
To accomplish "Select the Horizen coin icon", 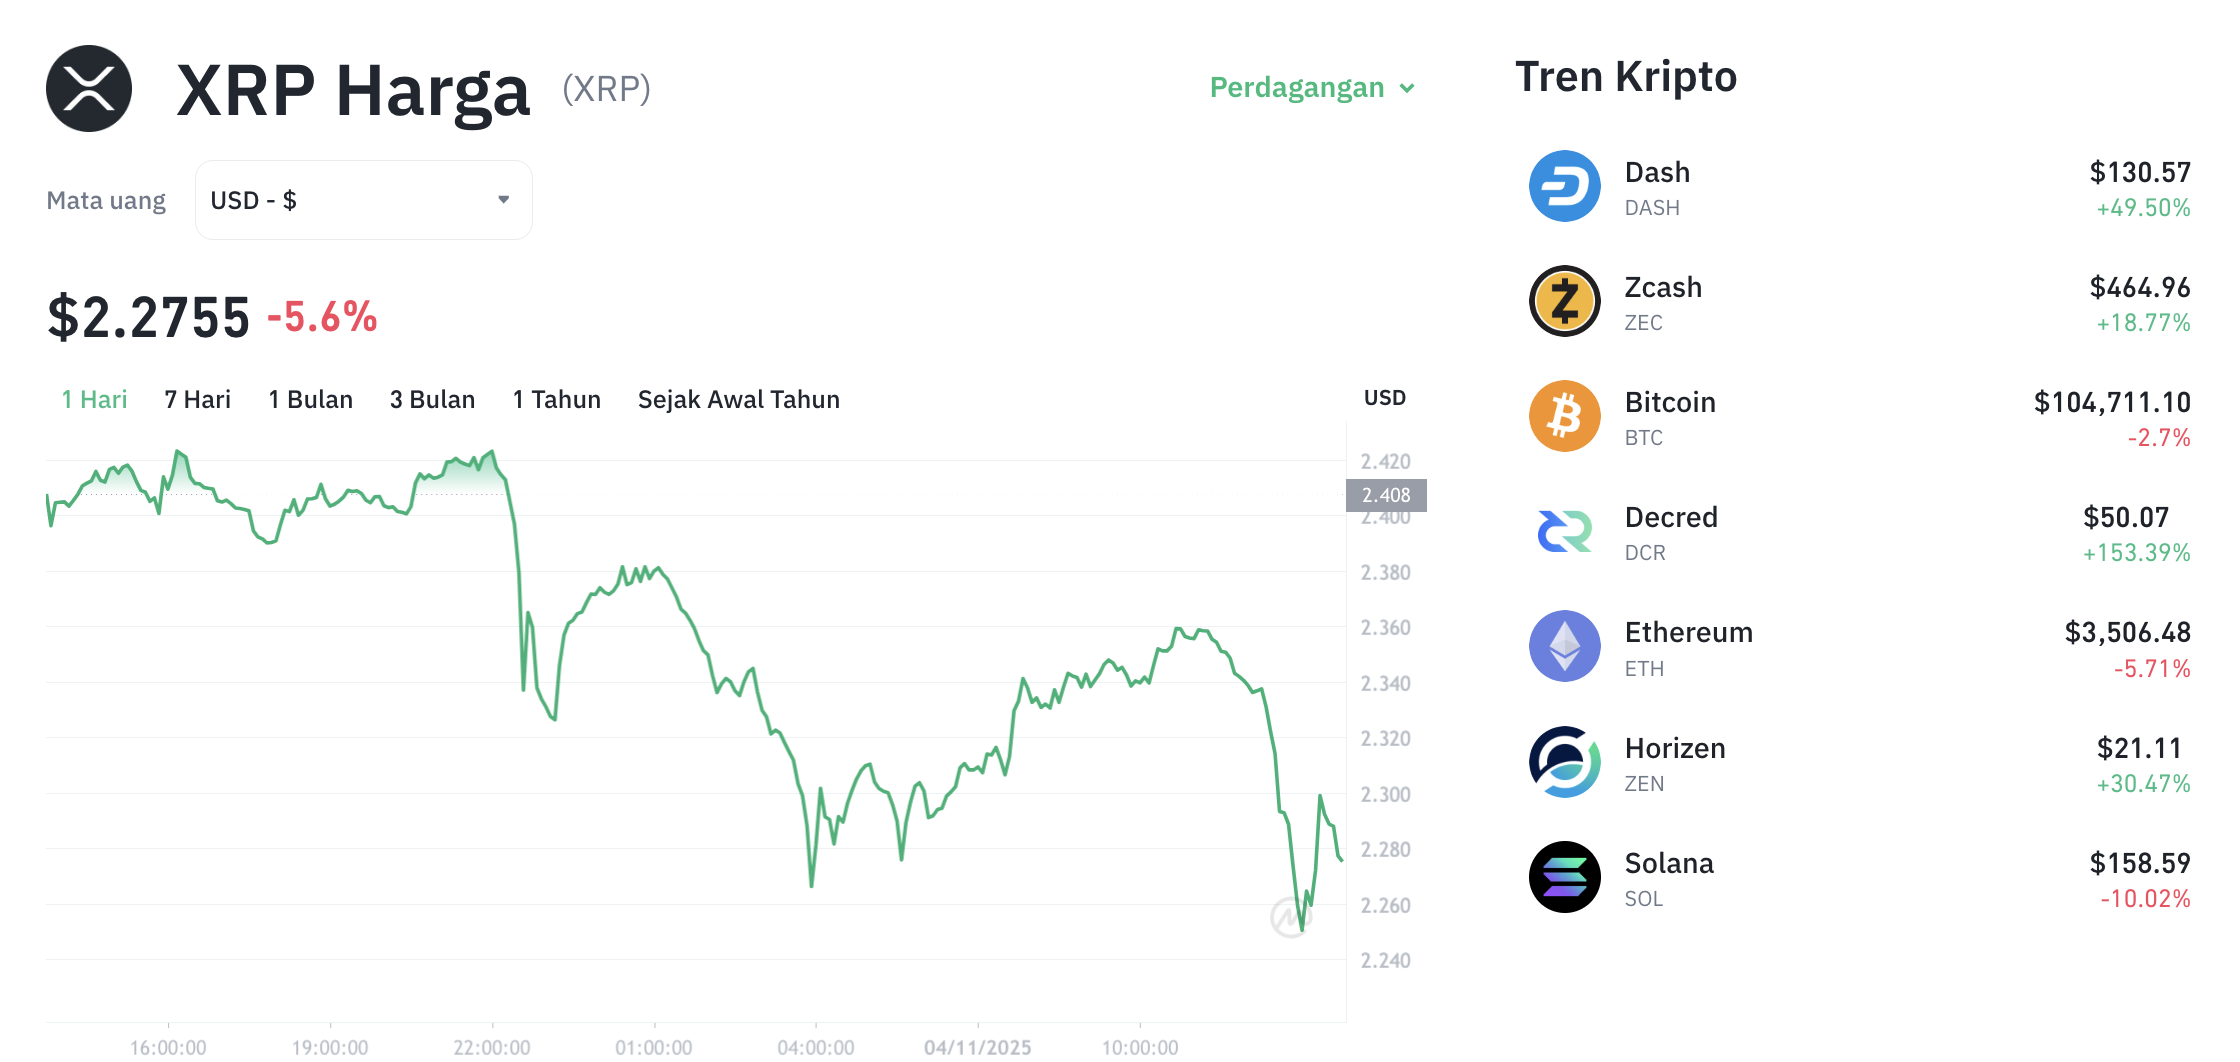I will 1564,763.
